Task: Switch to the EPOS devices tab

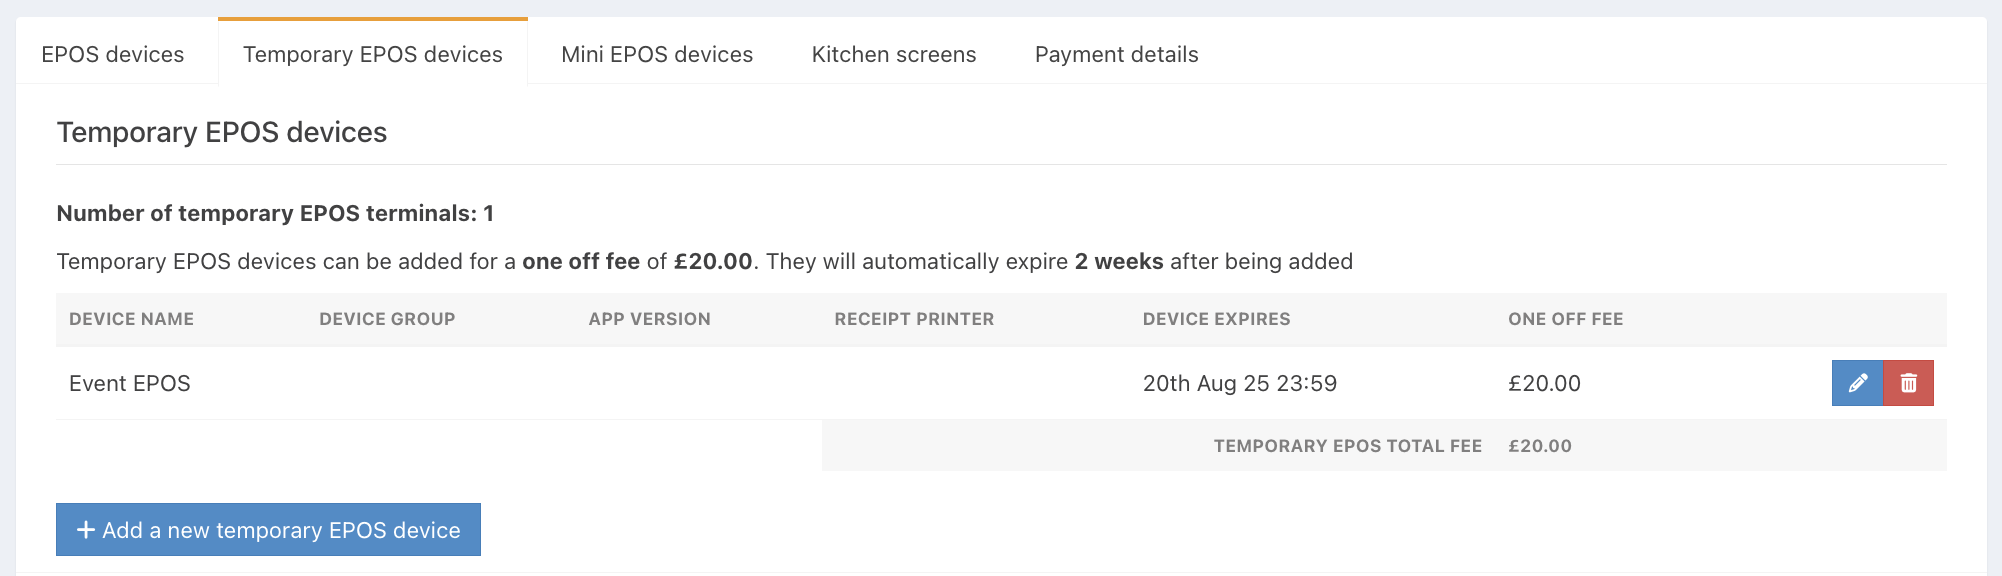Action: pyautogui.click(x=113, y=54)
